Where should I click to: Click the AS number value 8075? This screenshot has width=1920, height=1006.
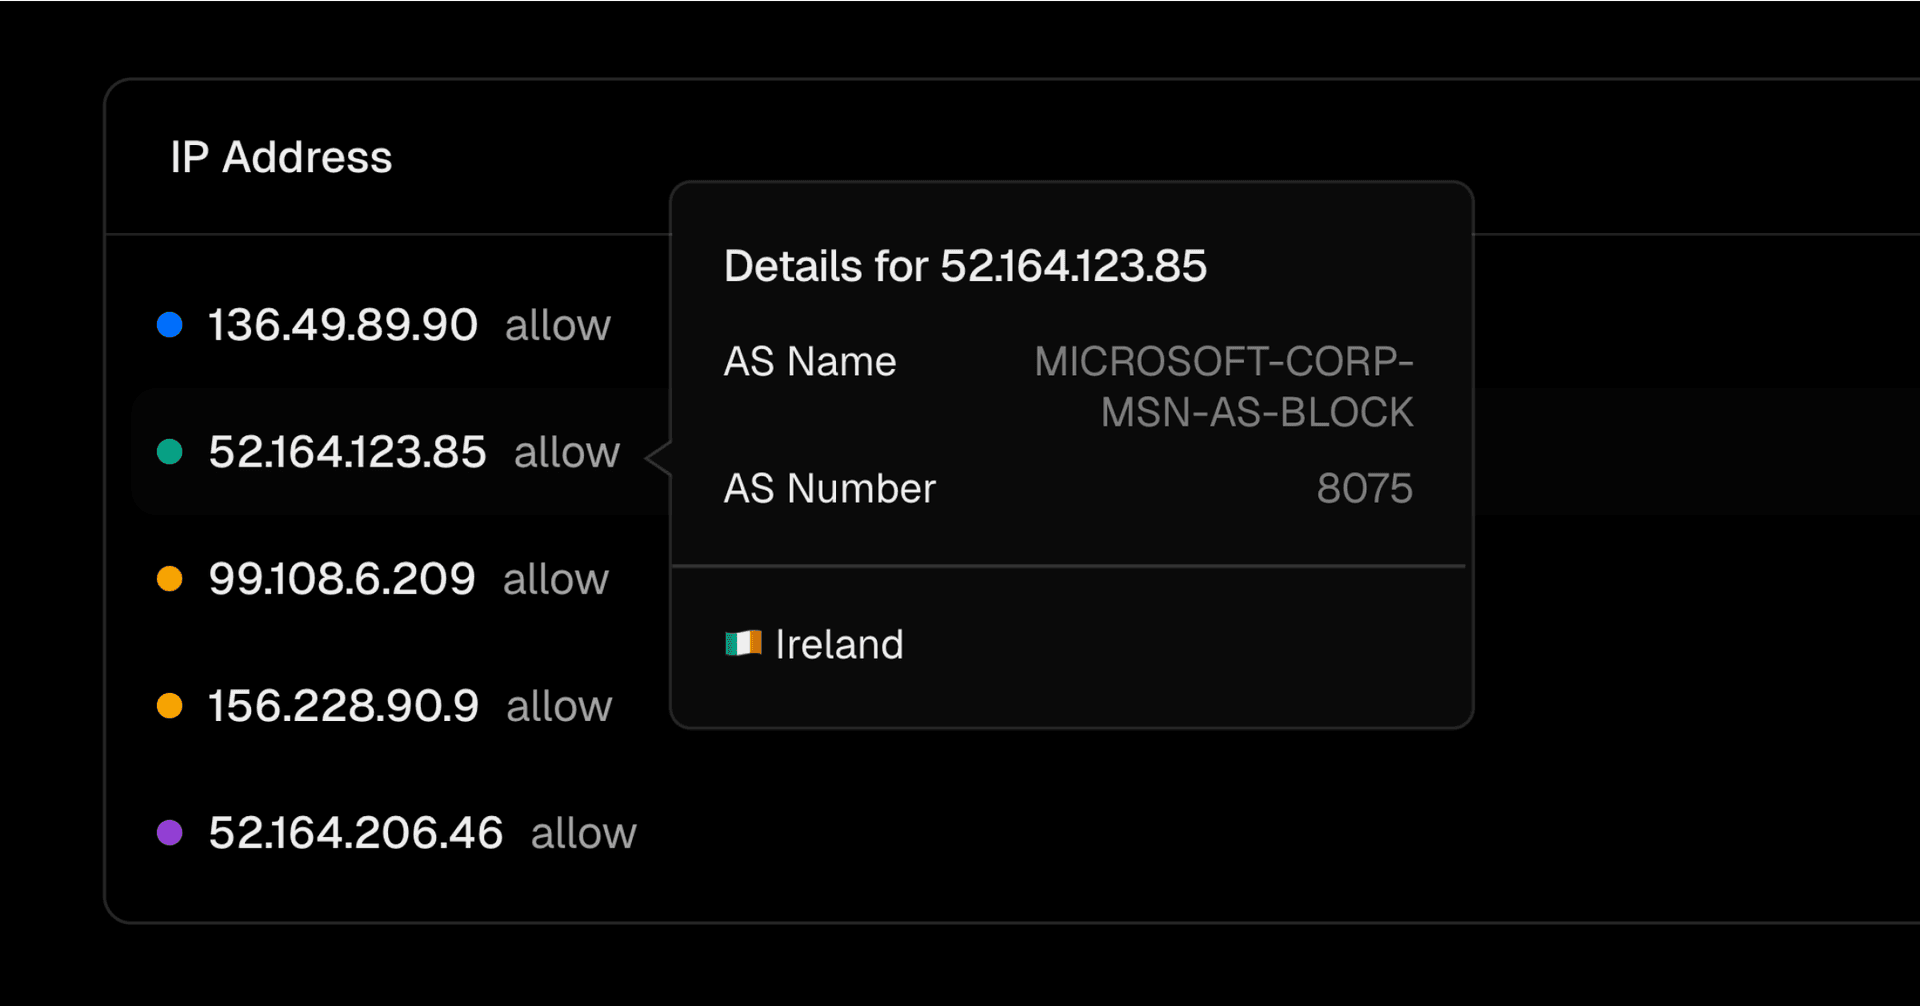tap(1364, 489)
